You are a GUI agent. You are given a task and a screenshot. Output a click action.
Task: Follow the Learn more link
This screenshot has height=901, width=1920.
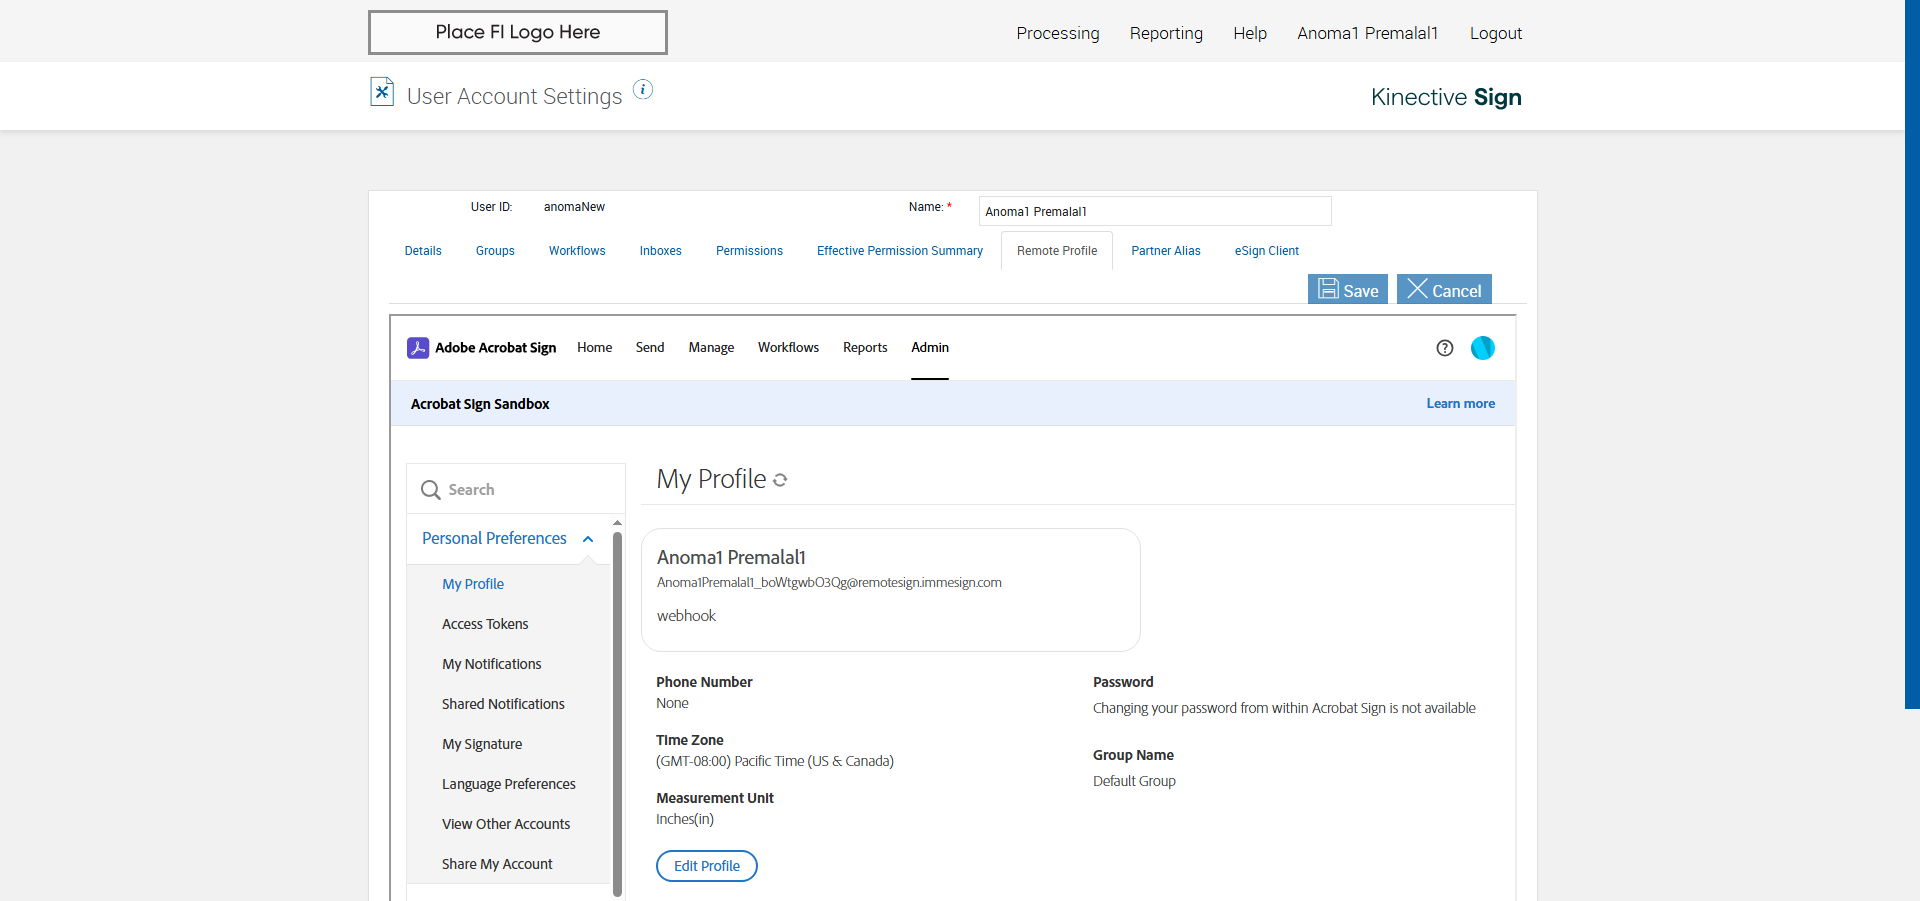tap(1460, 404)
